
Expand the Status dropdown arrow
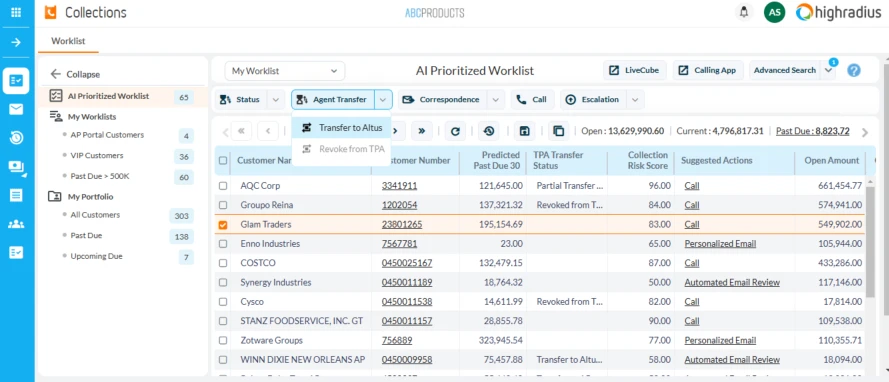tap(276, 100)
